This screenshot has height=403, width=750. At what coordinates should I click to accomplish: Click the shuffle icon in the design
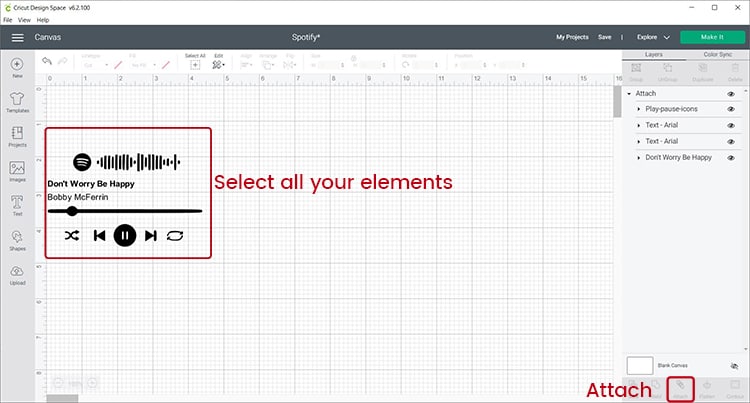pos(72,235)
